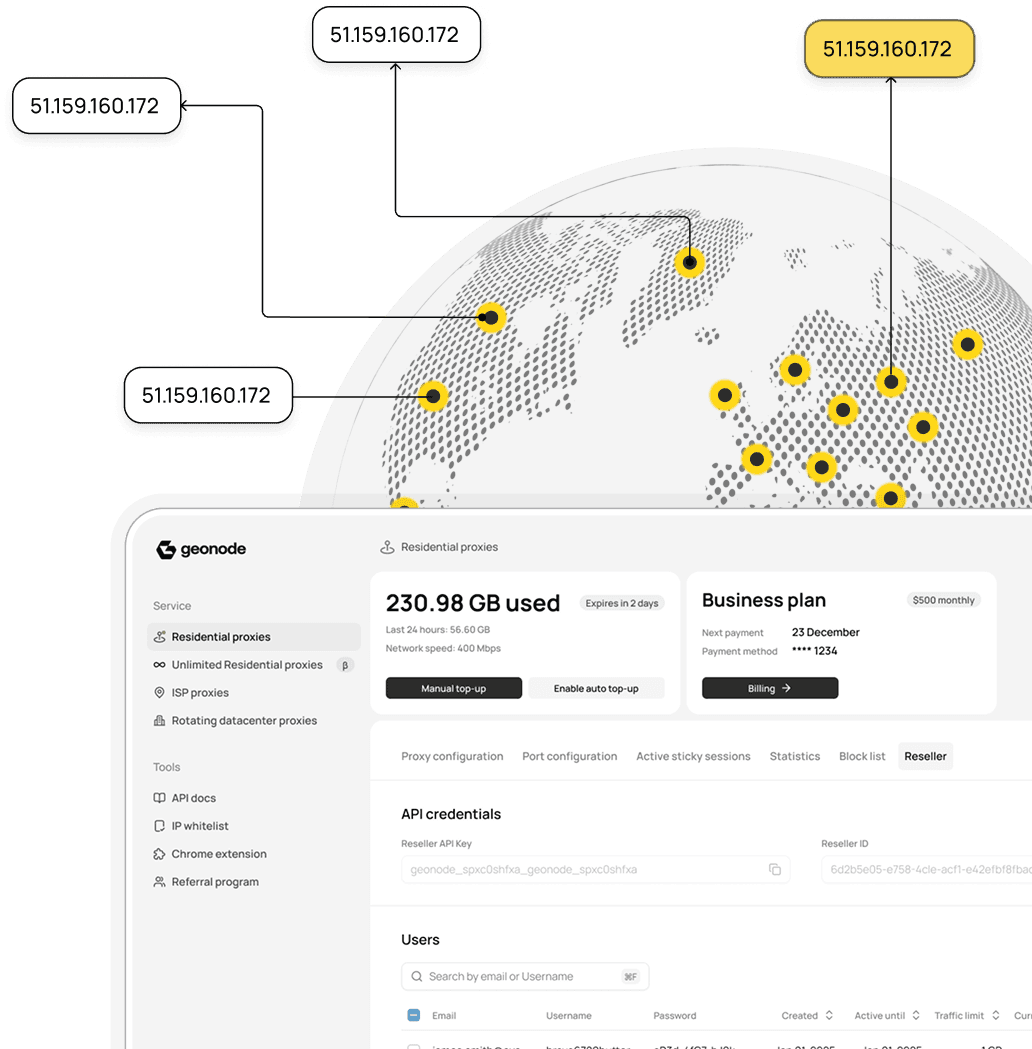Click the Password column header
The width and height of the screenshot is (1032, 1049).
tap(674, 1016)
